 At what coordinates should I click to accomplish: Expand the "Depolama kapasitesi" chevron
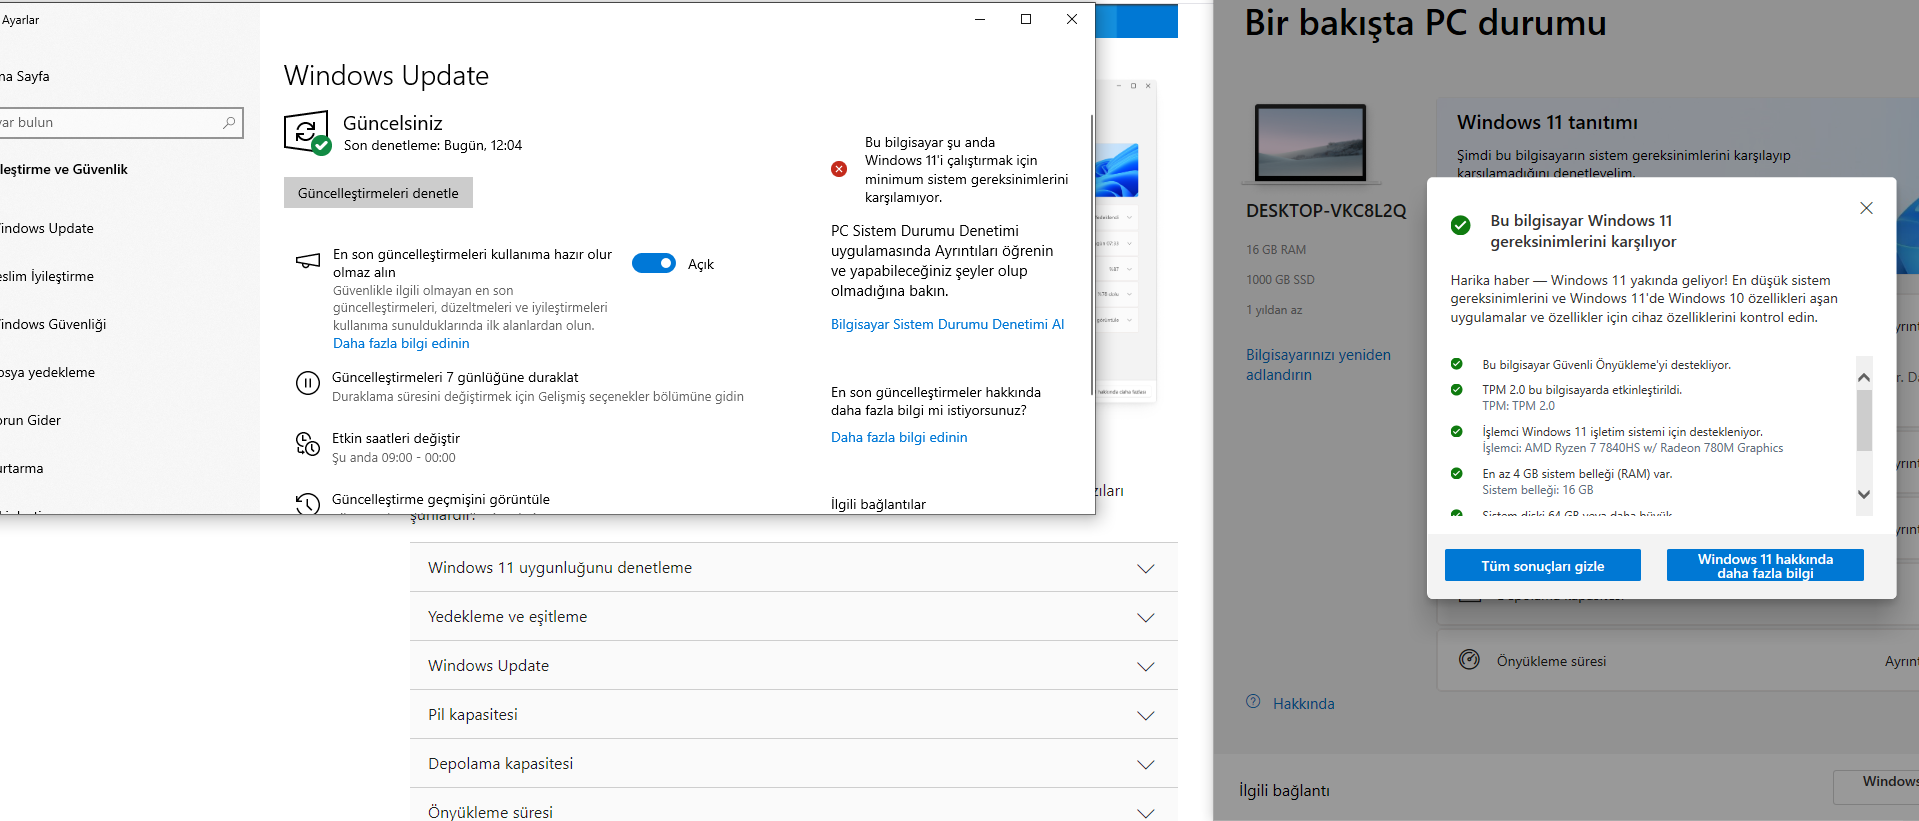[x=1146, y=764]
